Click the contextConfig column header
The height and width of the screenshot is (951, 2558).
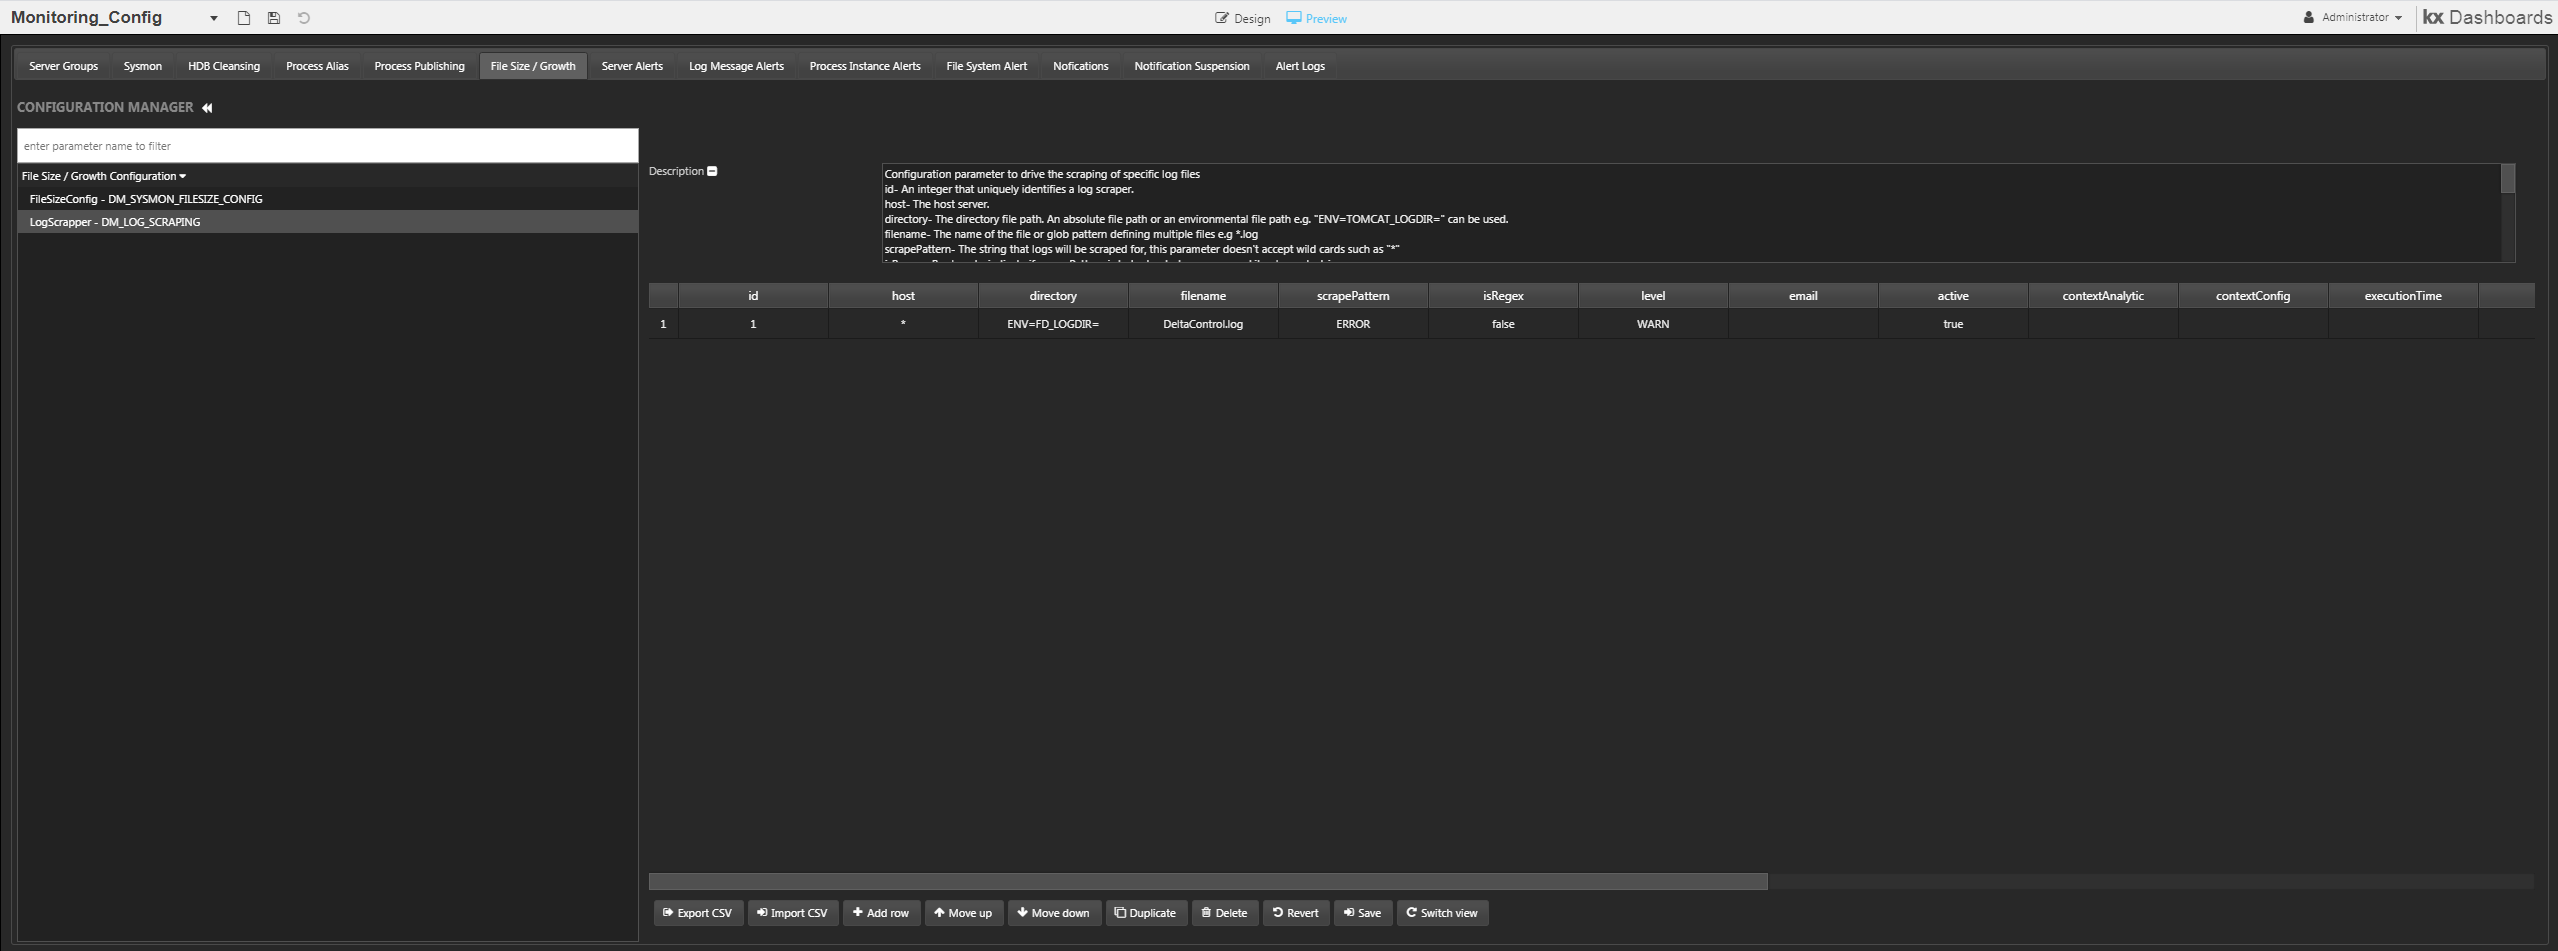(x=2253, y=296)
